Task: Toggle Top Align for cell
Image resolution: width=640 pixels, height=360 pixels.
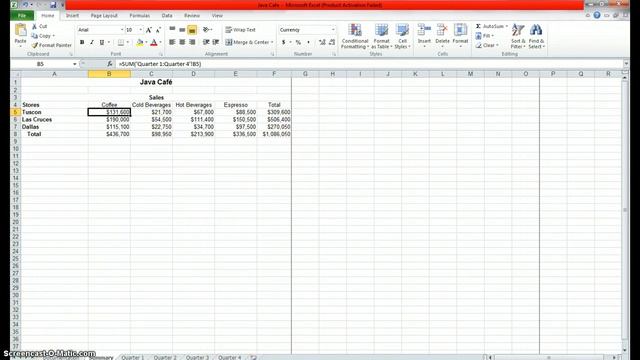Action: point(172,29)
